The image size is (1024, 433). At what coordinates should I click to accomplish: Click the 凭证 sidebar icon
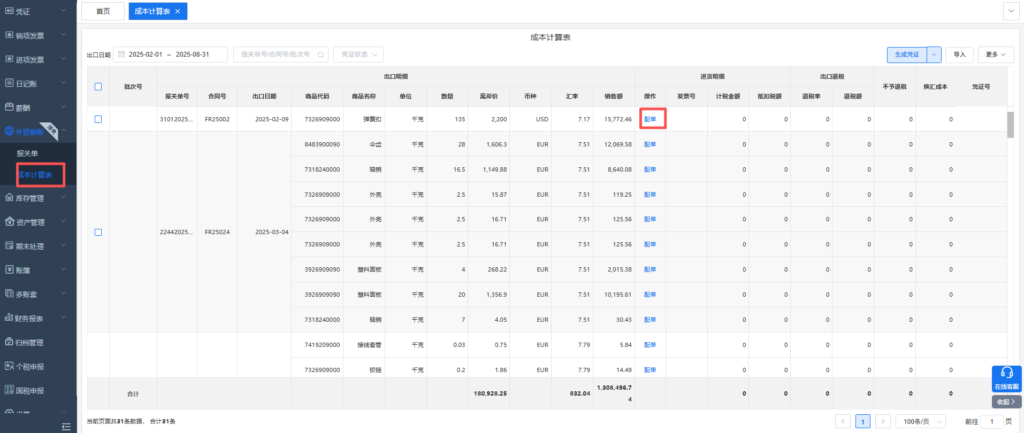[x=8, y=11]
